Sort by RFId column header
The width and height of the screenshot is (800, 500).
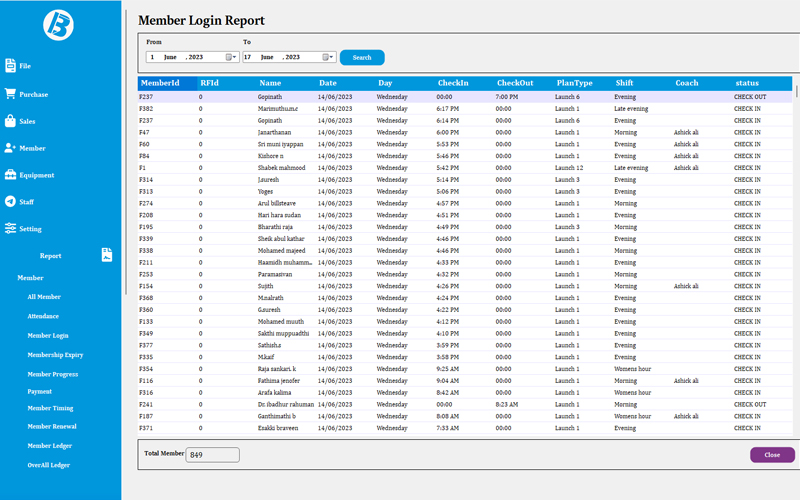pyautogui.click(x=227, y=83)
